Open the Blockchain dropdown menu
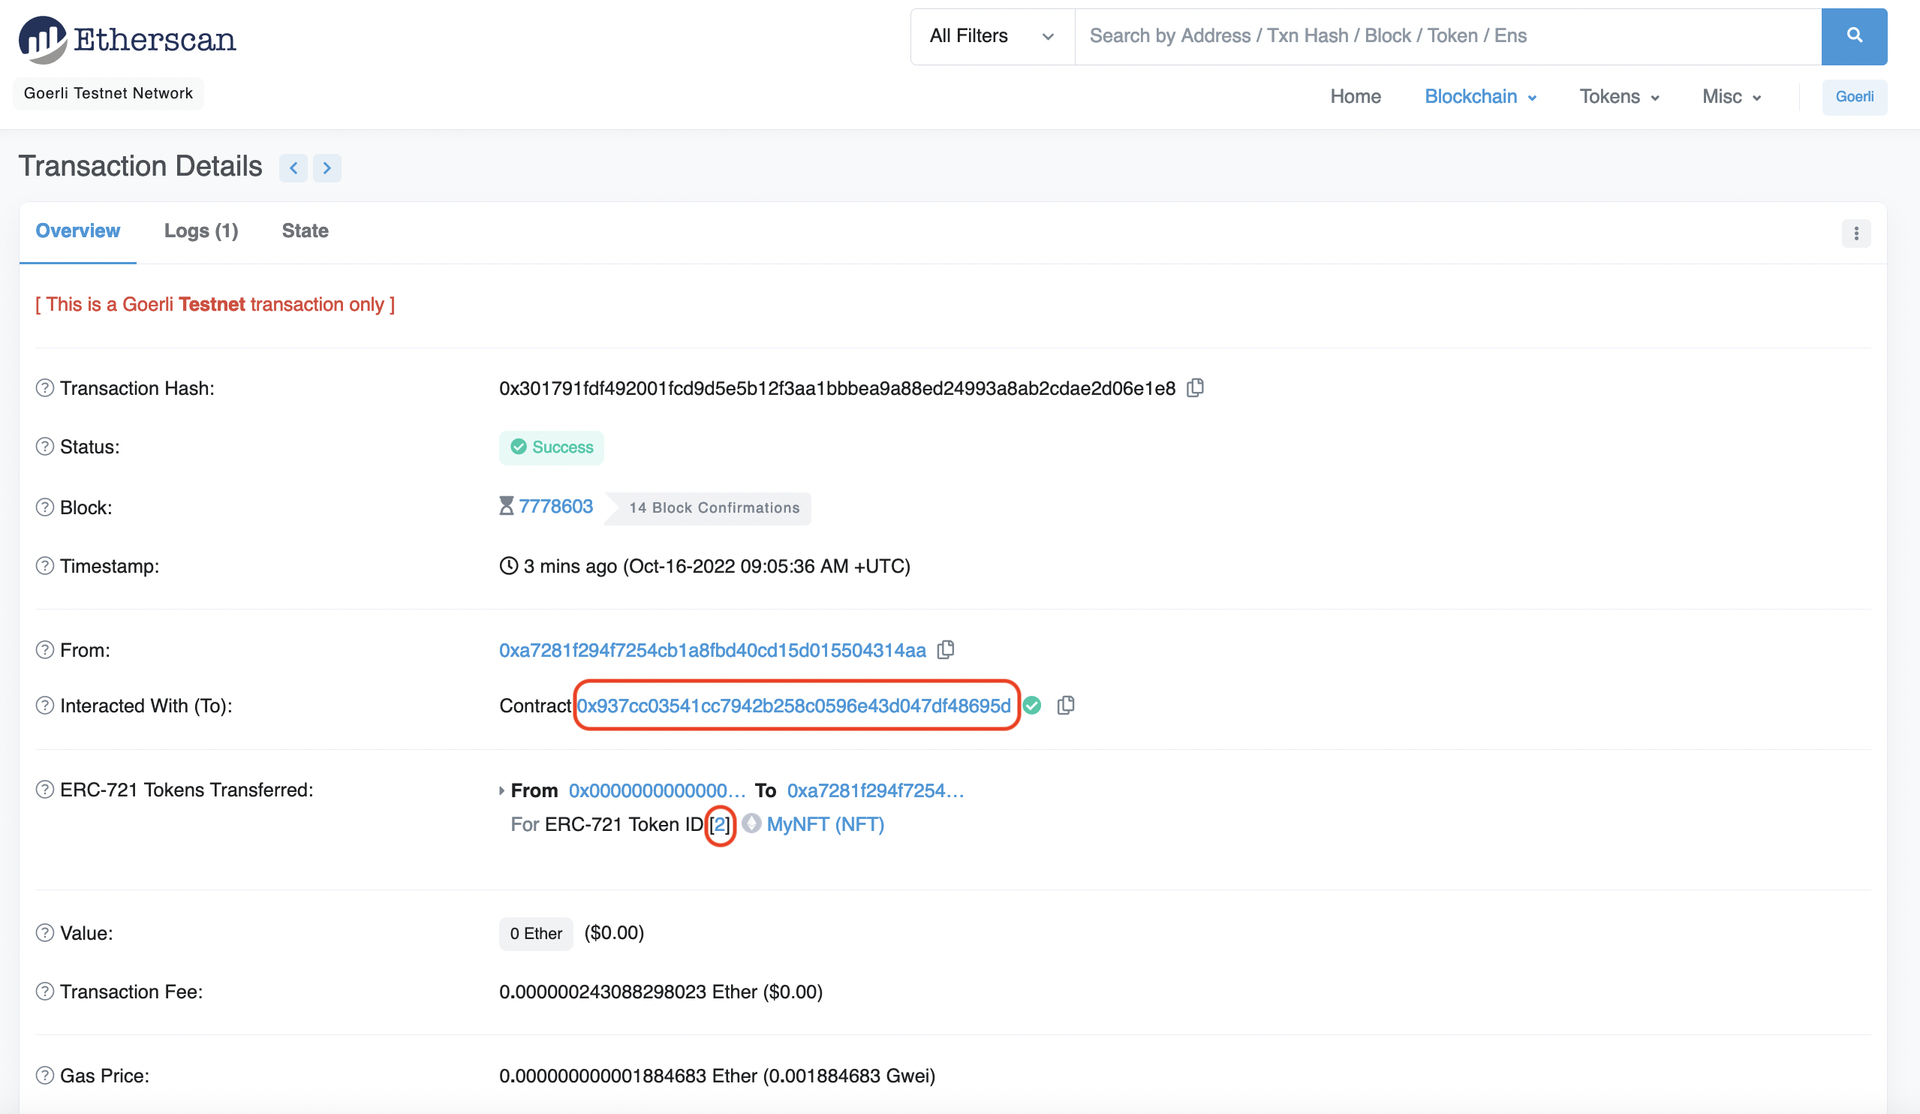Screen dimensions: 1920x1114 coord(1480,95)
